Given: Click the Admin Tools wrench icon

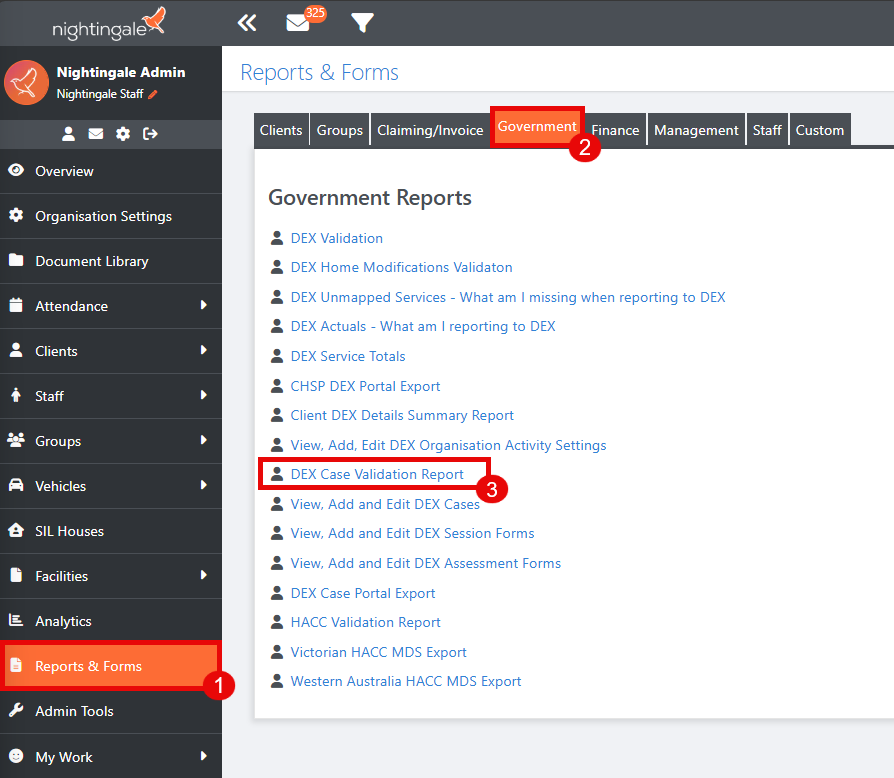Looking at the screenshot, I should coord(16,710).
